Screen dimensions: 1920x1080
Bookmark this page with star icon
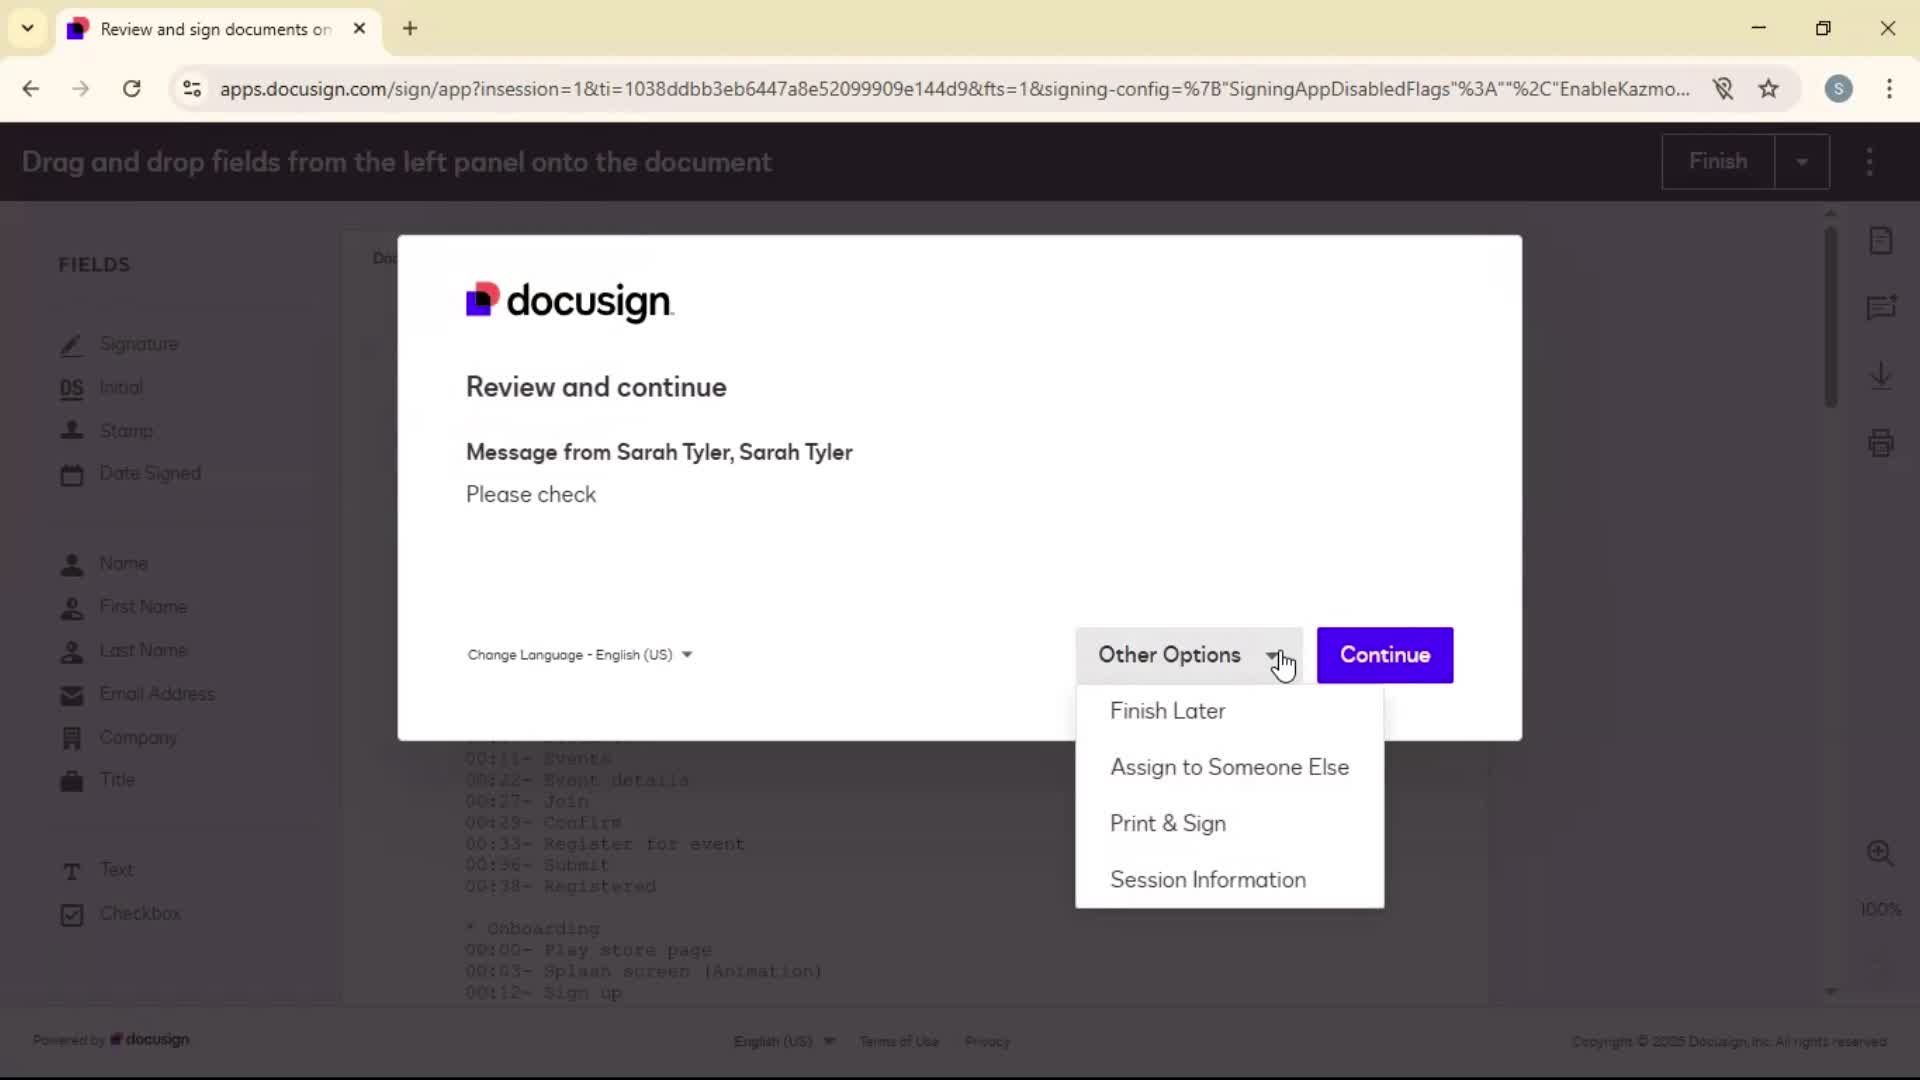(1769, 89)
